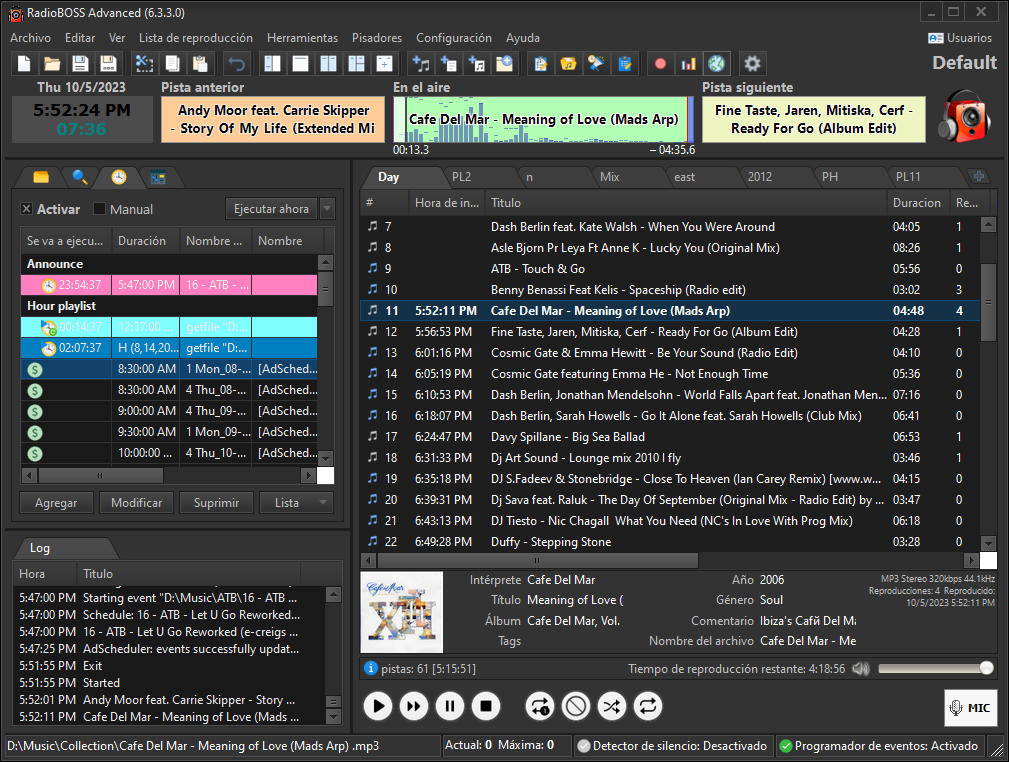Switch to the 2012 playlist tab

click(760, 176)
